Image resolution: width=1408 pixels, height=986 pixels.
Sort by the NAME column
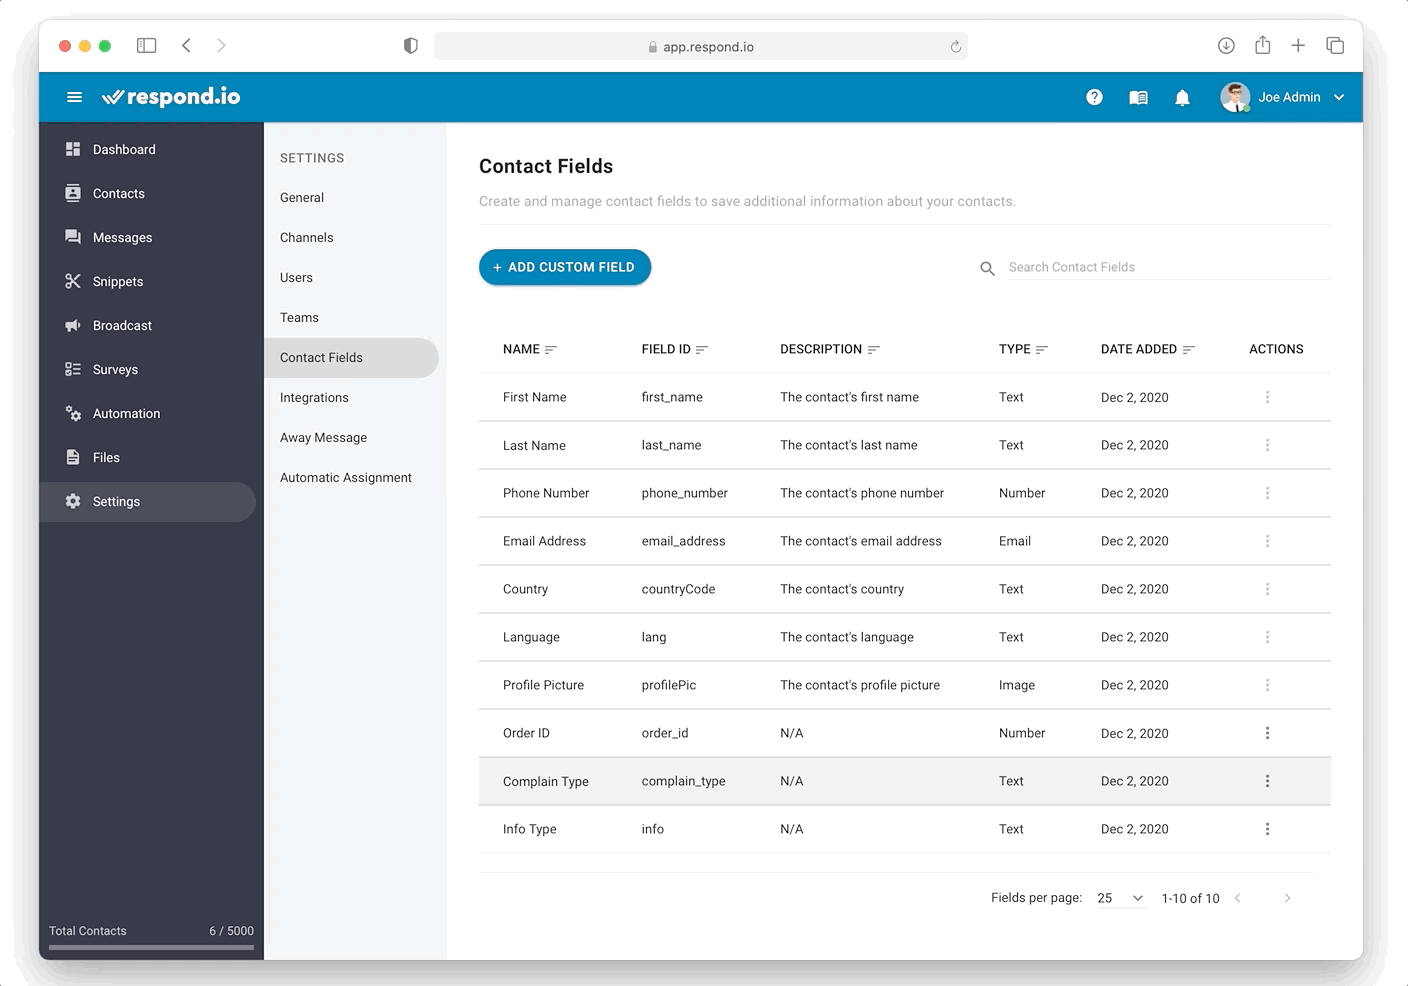(529, 349)
